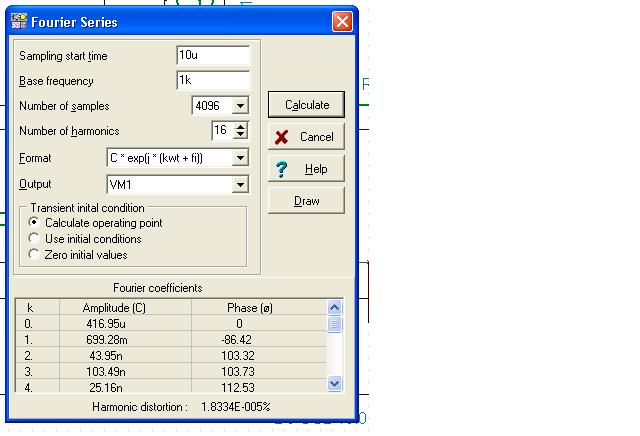640x436 pixels.
Task: Click the k column header
Action: pos(38,307)
